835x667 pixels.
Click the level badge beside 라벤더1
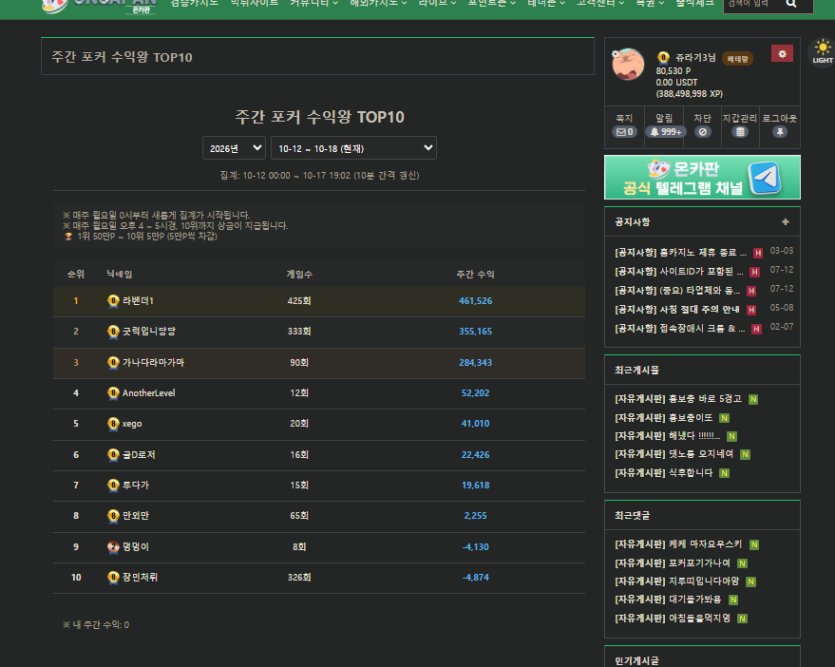click(113, 301)
